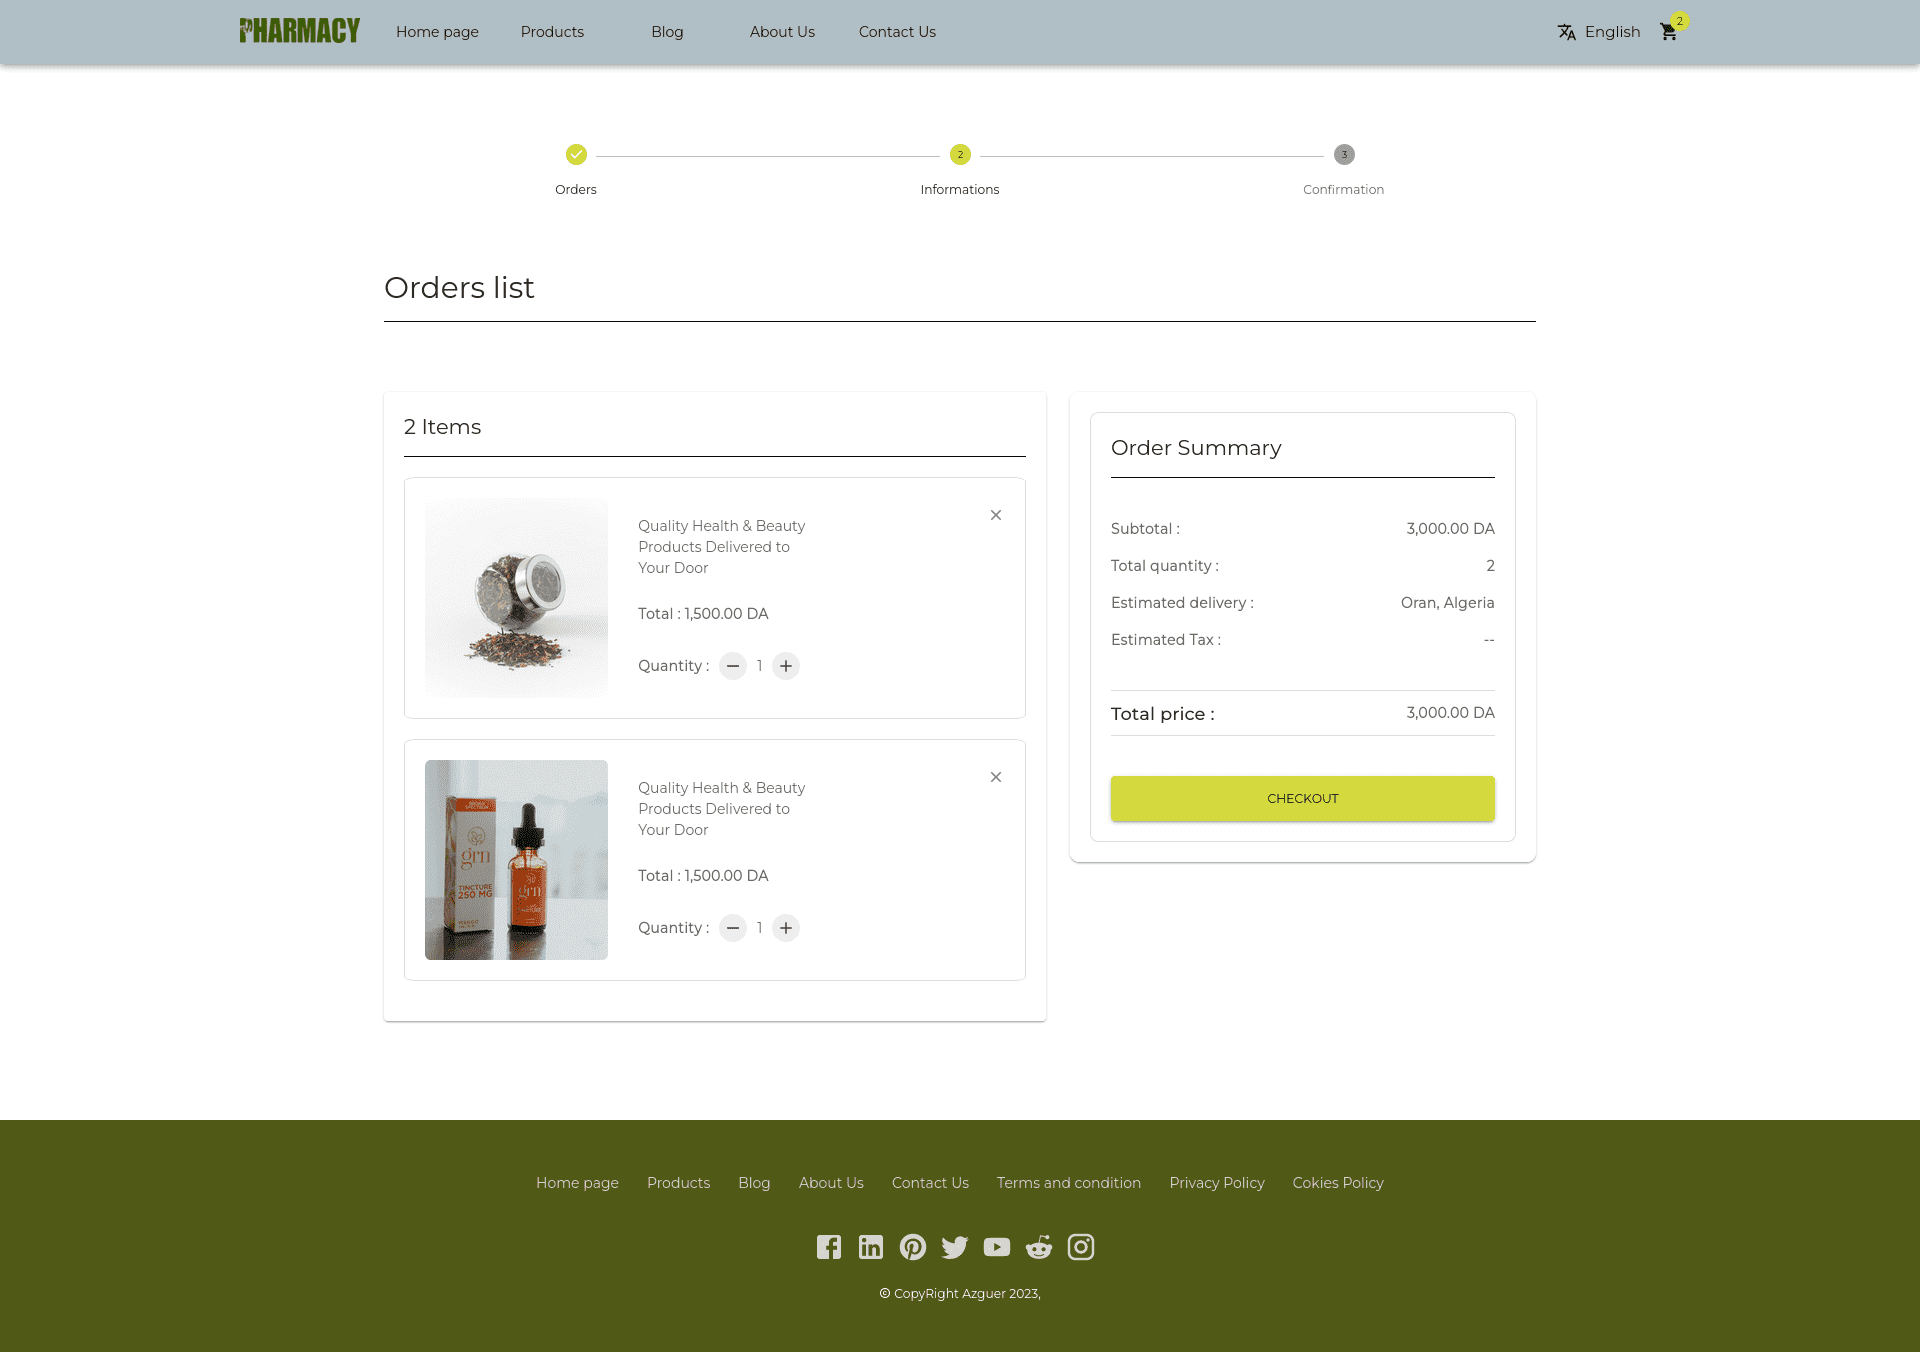Open Privacy Policy footer link

point(1217,1183)
